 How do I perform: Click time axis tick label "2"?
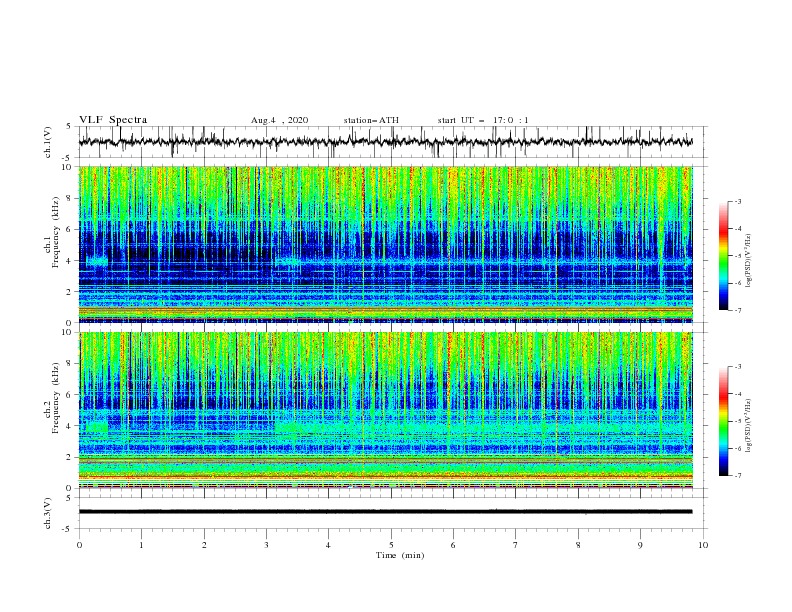pos(204,545)
